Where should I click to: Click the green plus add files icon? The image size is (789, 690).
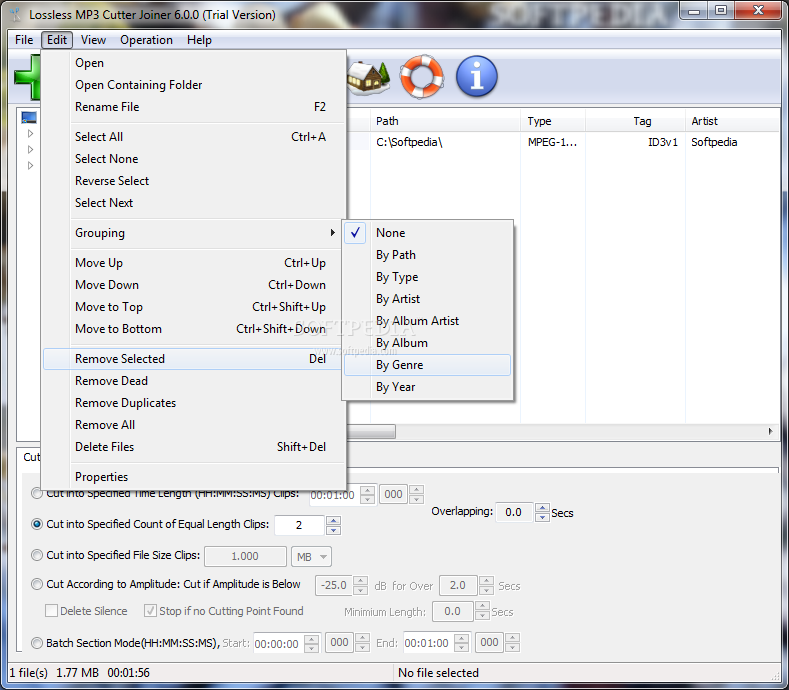point(28,77)
